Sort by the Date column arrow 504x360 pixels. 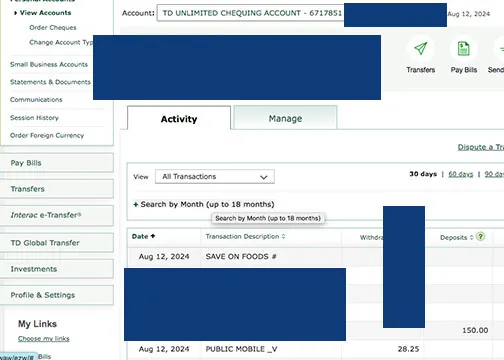click(x=153, y=236)
